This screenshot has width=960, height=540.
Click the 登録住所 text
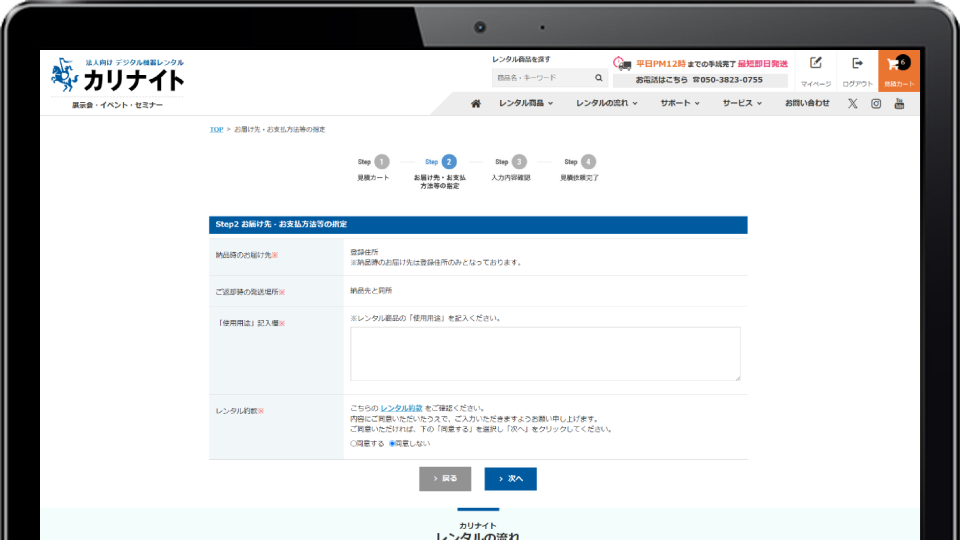pos(364,252)
